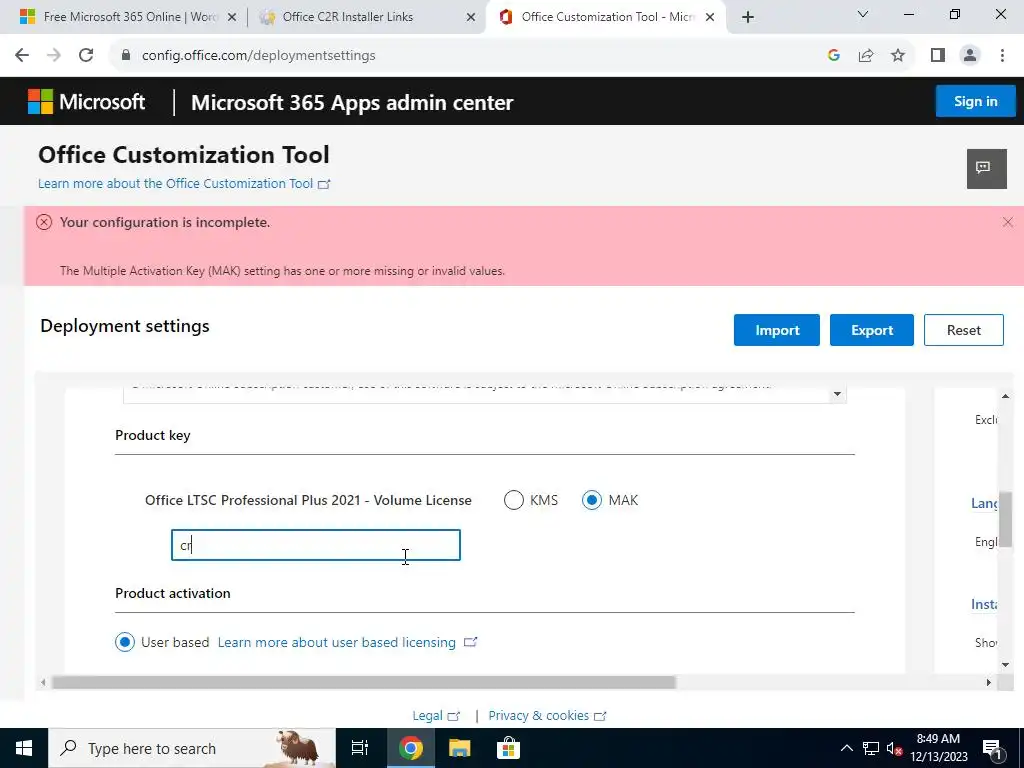
Task: Open Learn more about user based licensing
Action: (347, 642)
